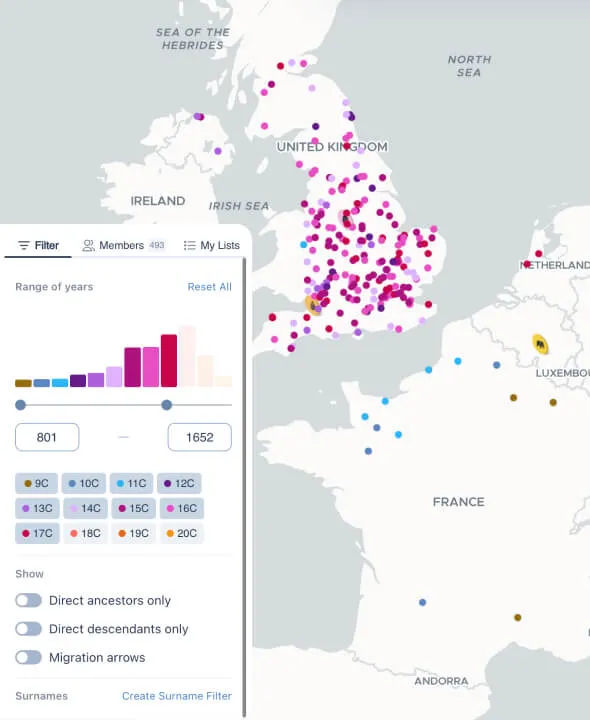Viewport: 590px width, 720px height.
Task: Click the tallest crimson histogram bar
Action: 169,360
